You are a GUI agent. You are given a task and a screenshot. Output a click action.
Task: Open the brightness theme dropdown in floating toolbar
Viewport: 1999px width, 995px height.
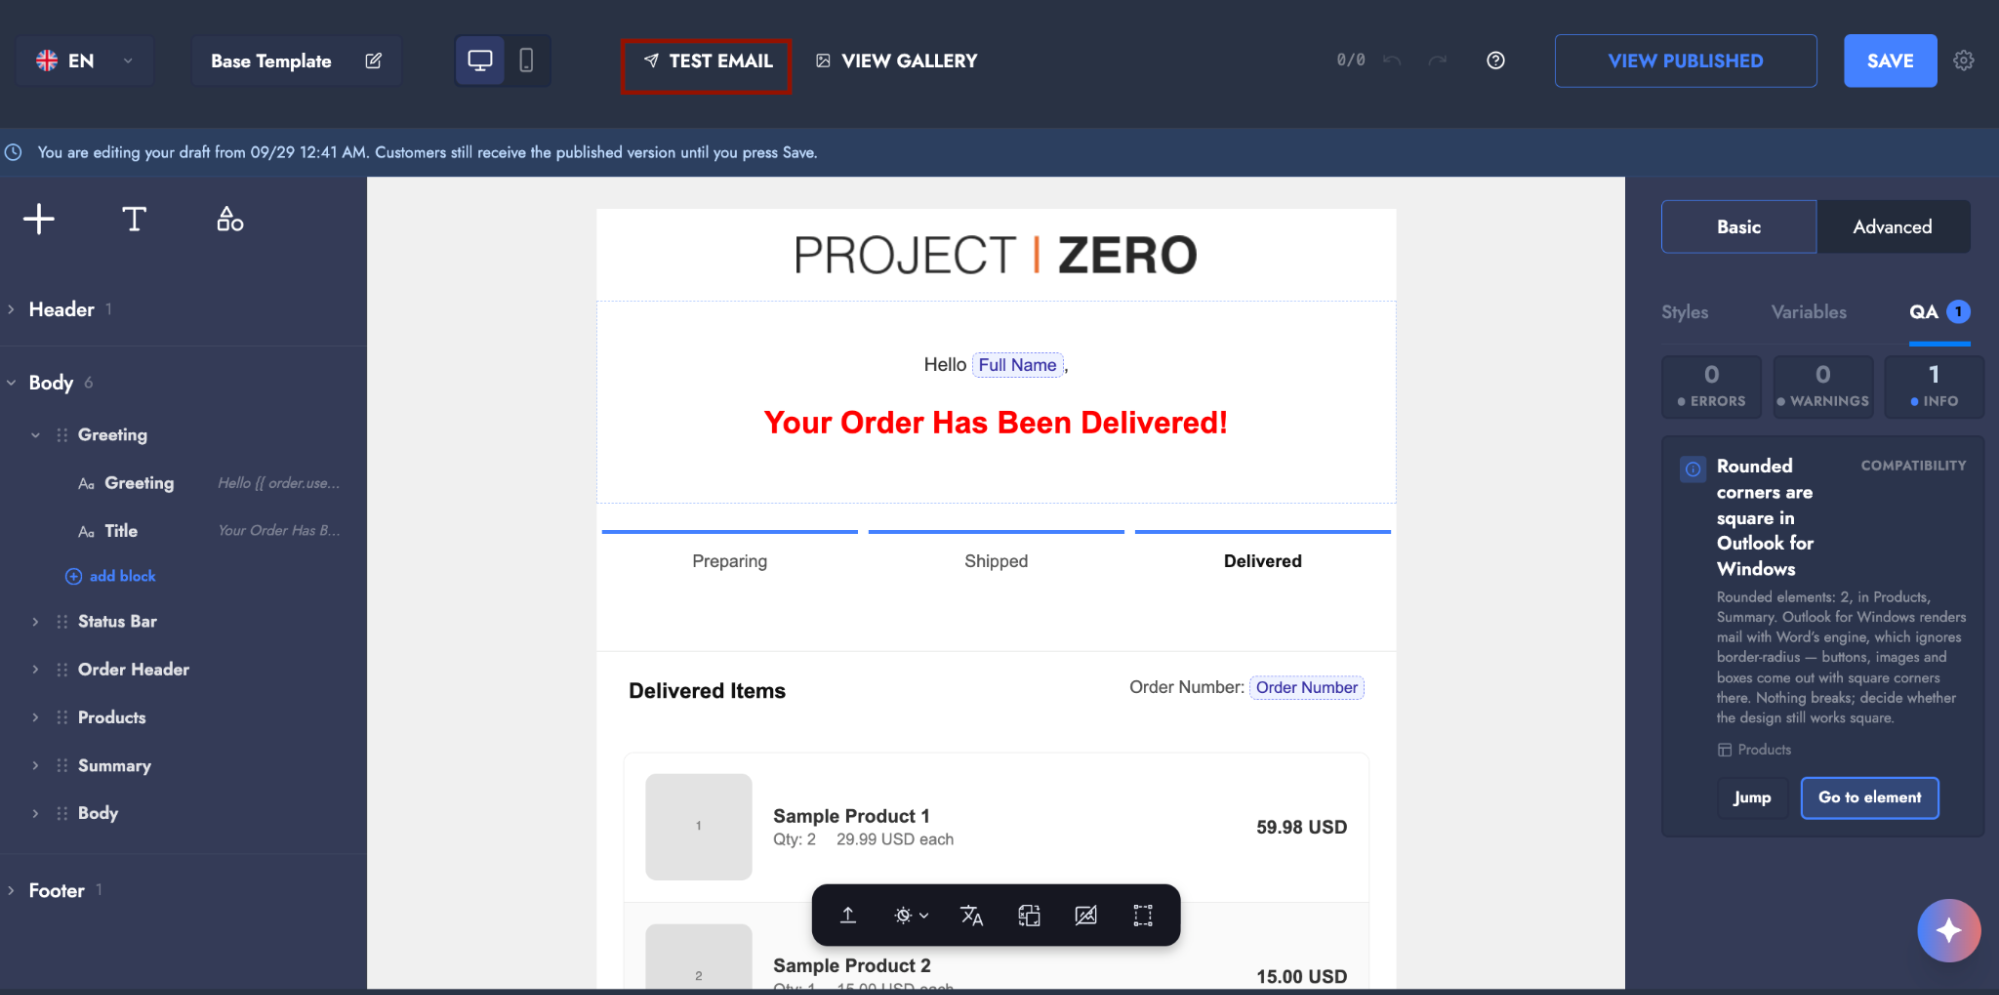click(x=910, y=915)
